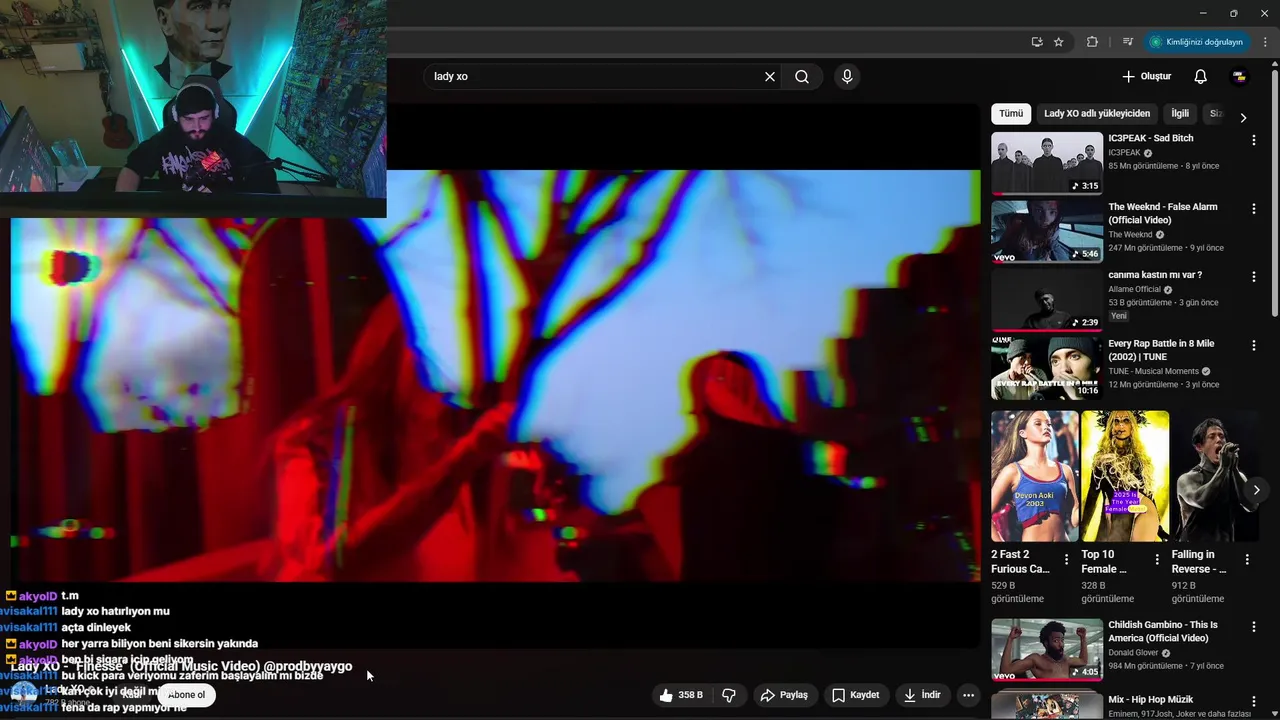Image resolution: width=1280 pixels, height=720 pixels.
Task: Click the main video player area
Action: click(495, 375)
